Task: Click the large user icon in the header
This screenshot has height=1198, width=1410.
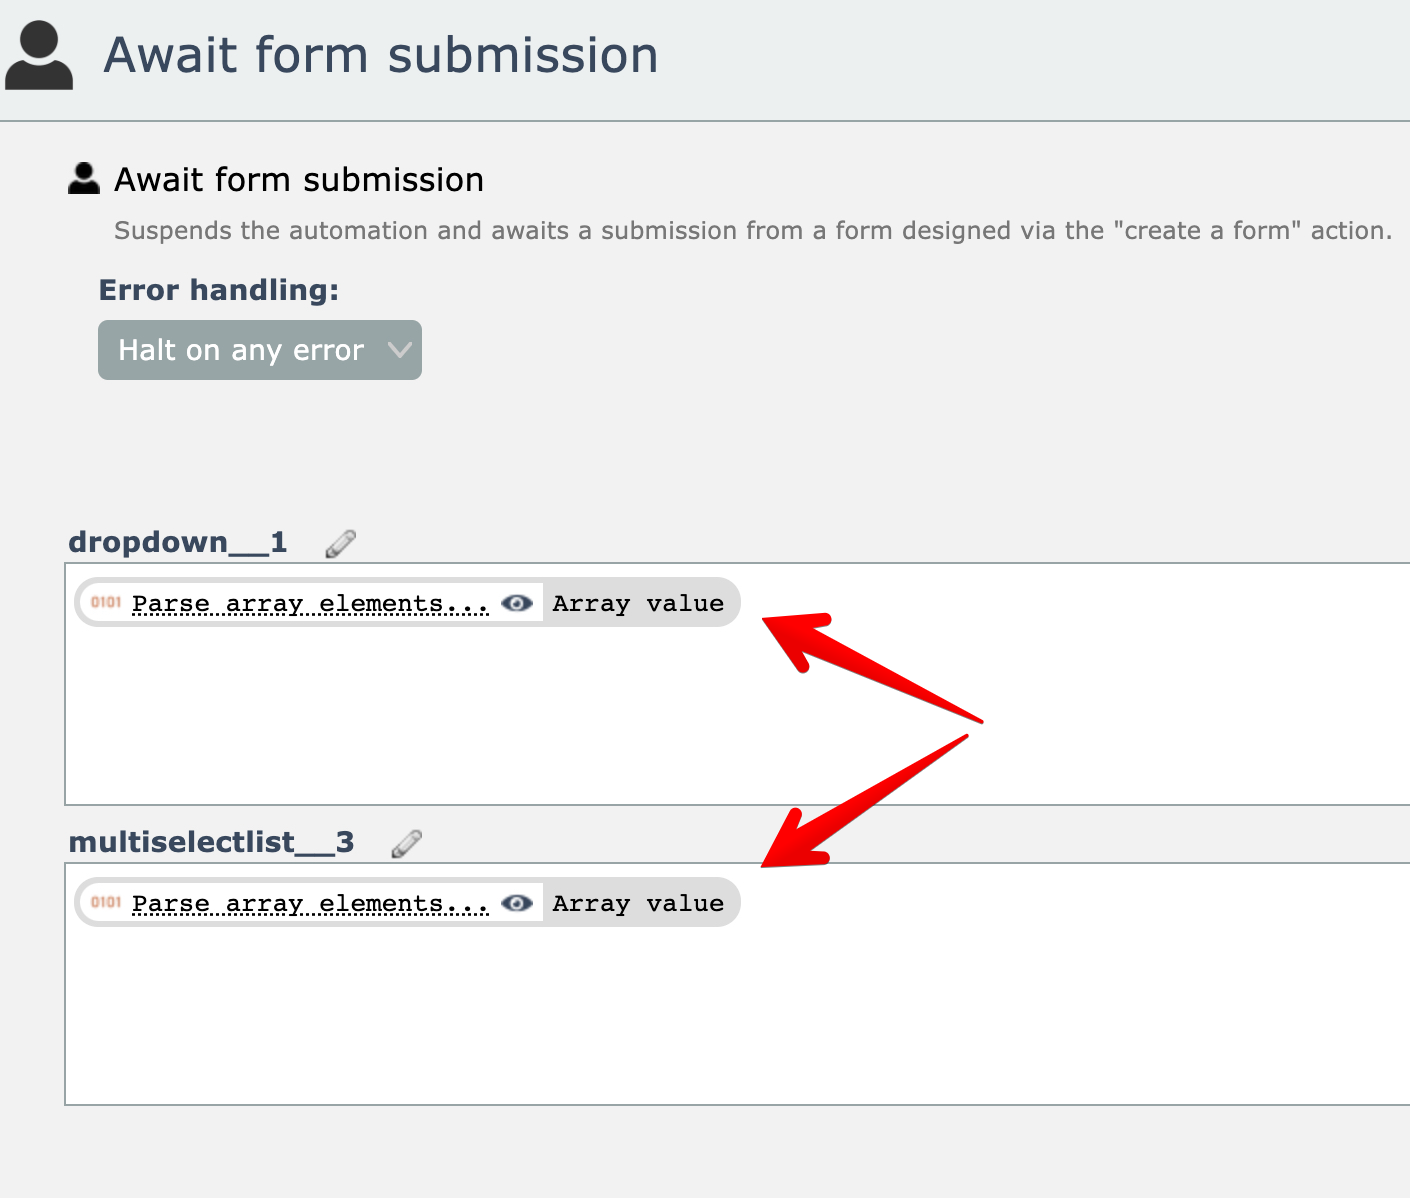Action: pyautogui.click(x=39, y=56)
